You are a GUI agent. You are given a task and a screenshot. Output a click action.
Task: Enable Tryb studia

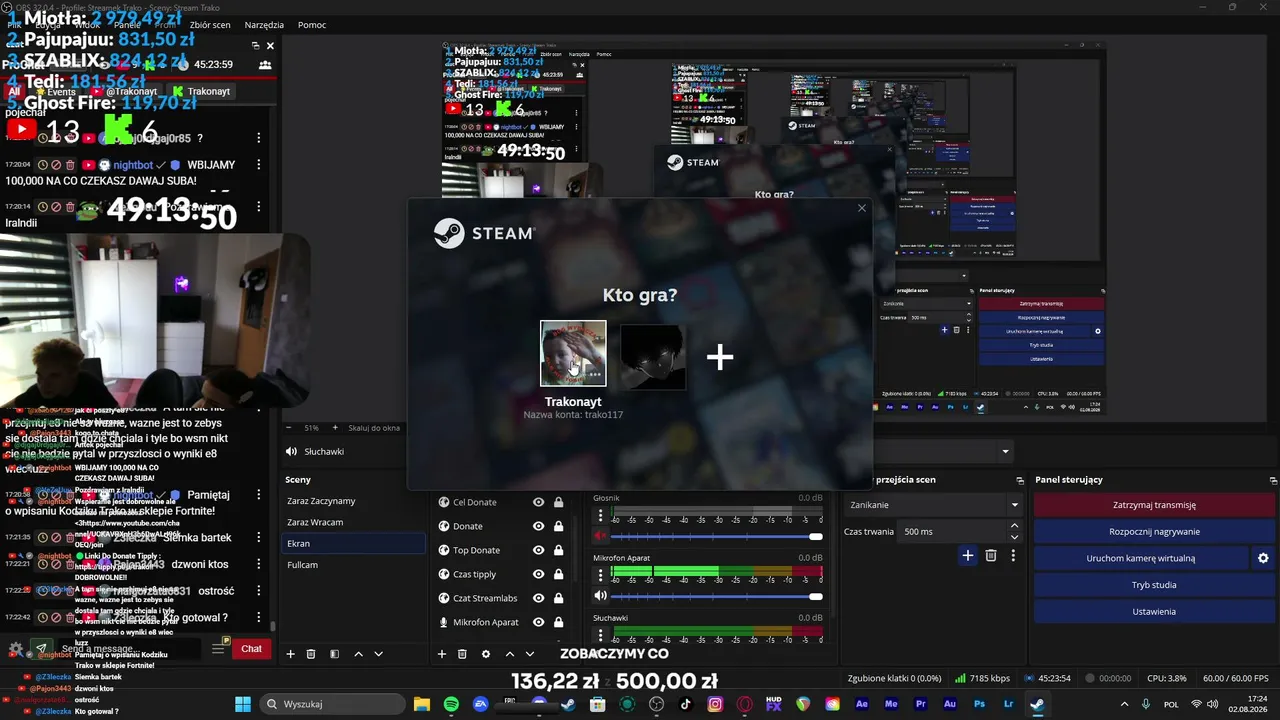(1155, 585)
